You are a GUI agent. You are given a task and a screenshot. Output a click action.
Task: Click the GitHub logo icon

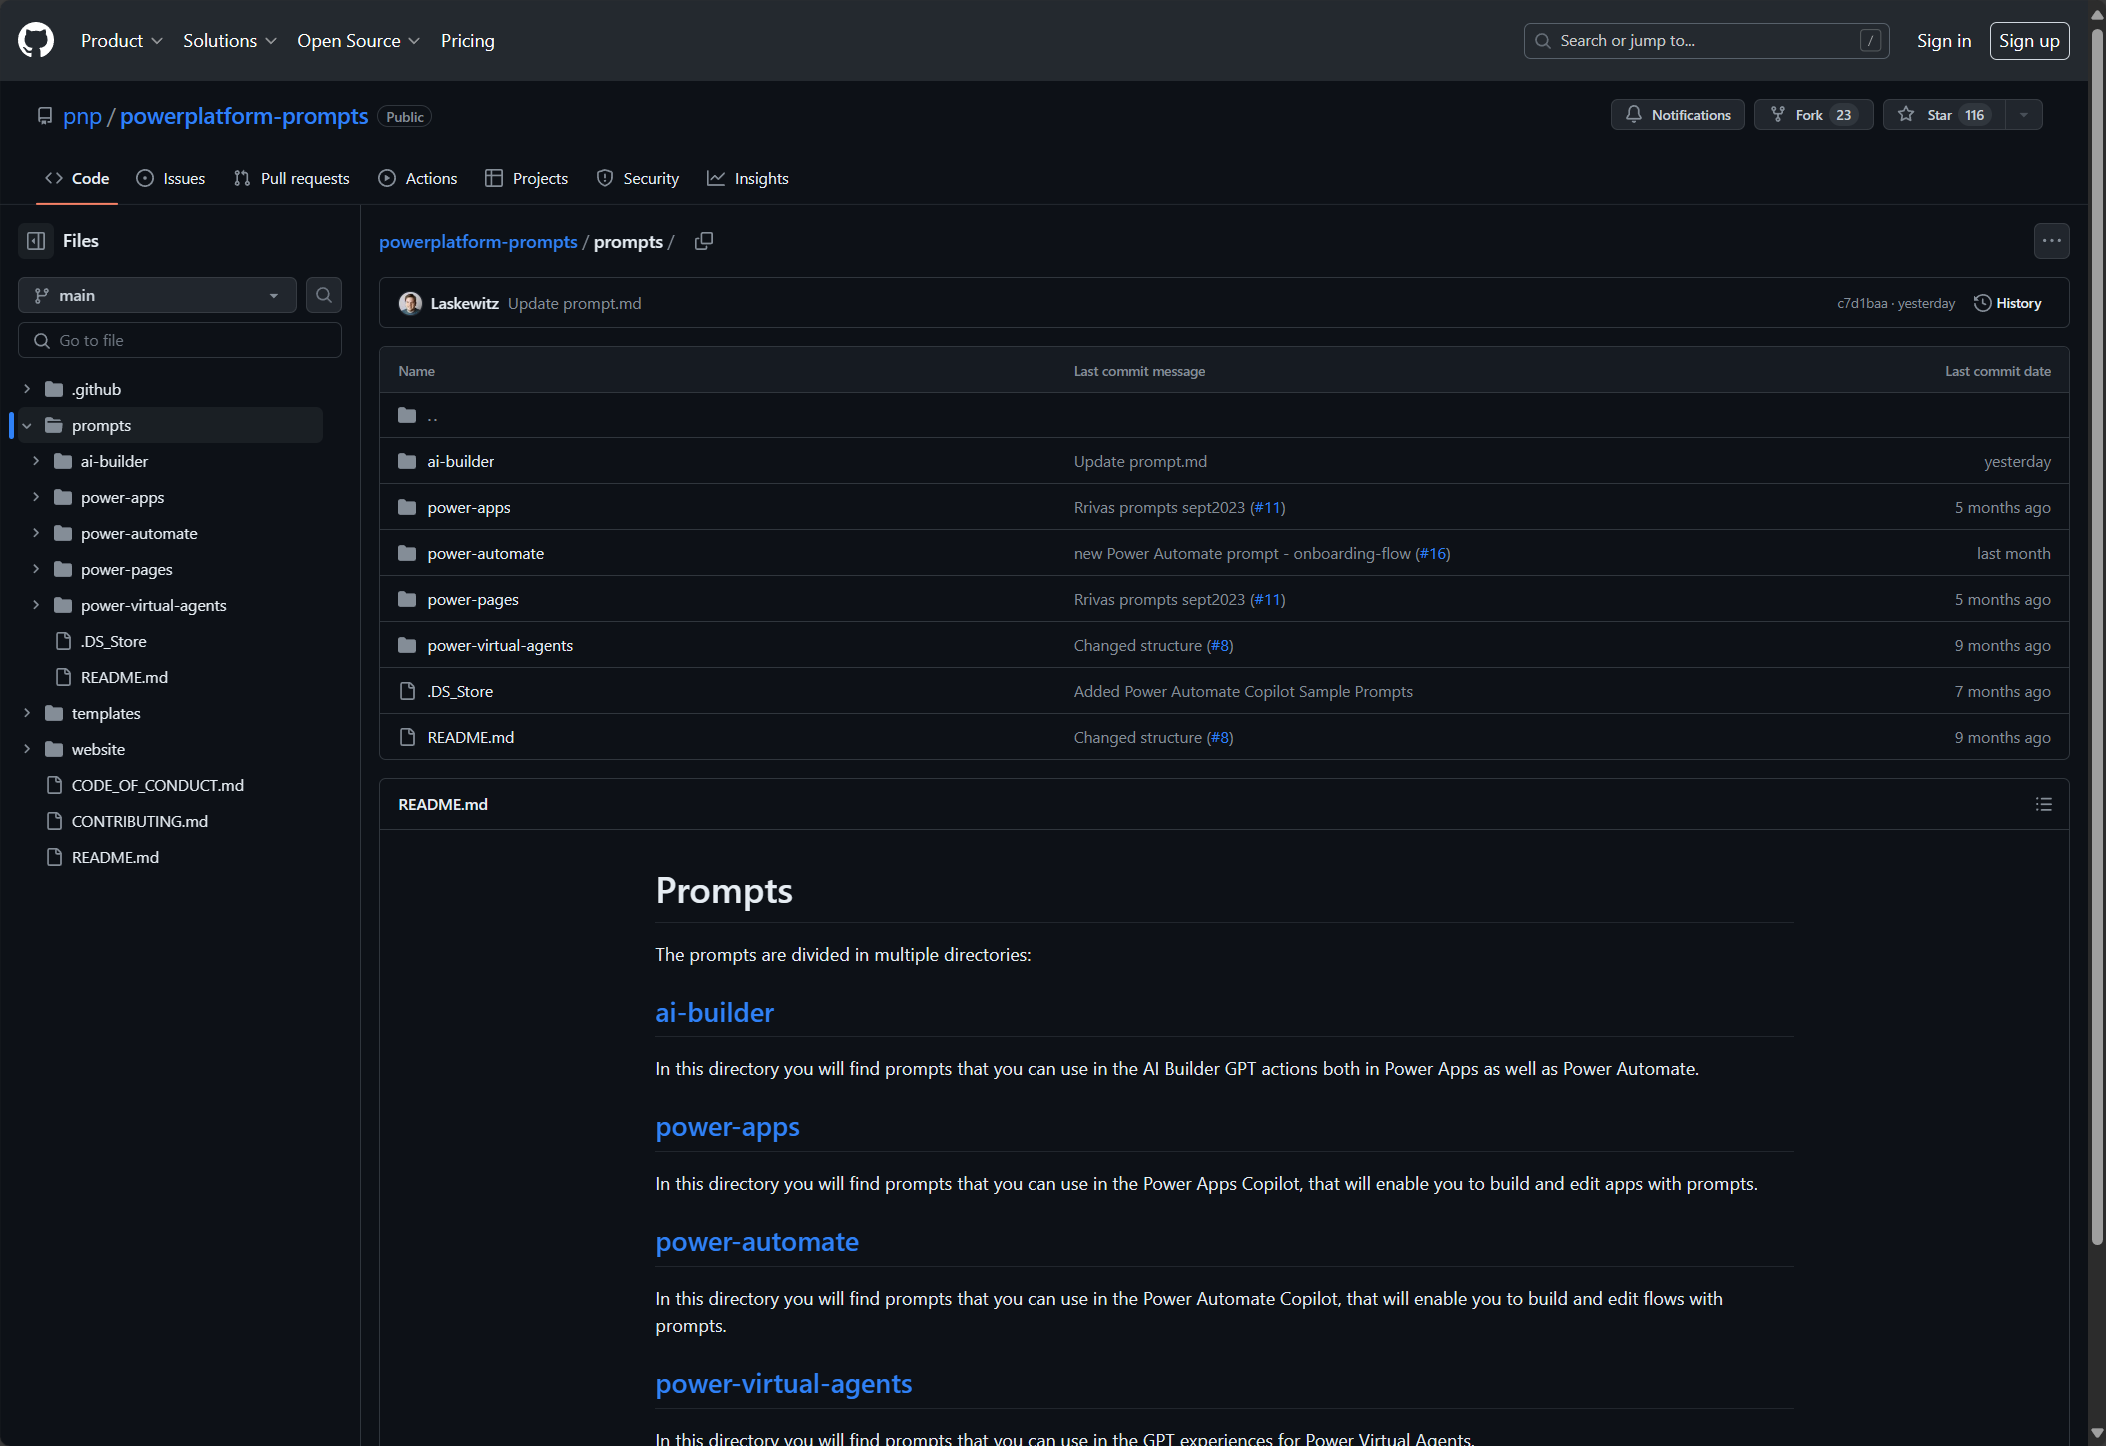[36, 40]
